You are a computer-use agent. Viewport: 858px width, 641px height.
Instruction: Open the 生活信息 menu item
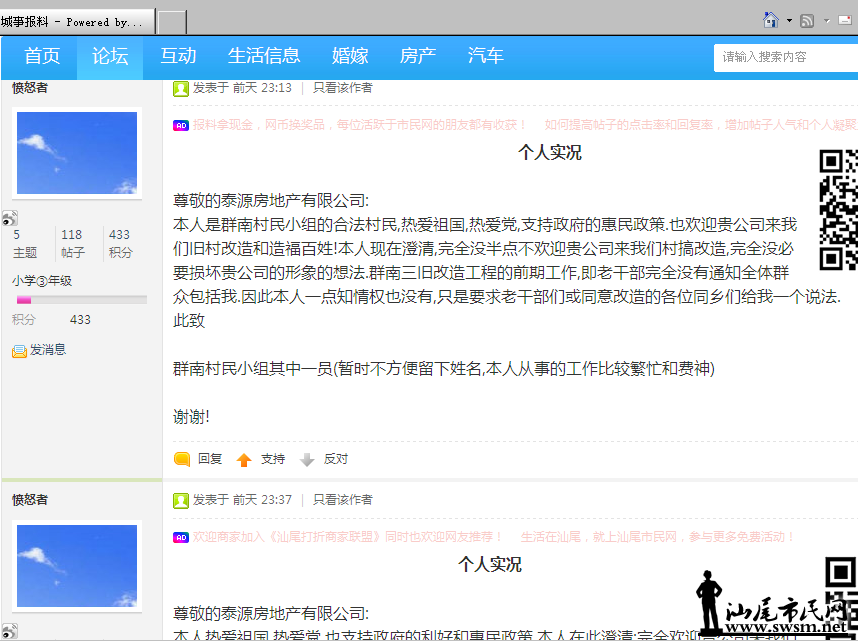pos(264,57)
